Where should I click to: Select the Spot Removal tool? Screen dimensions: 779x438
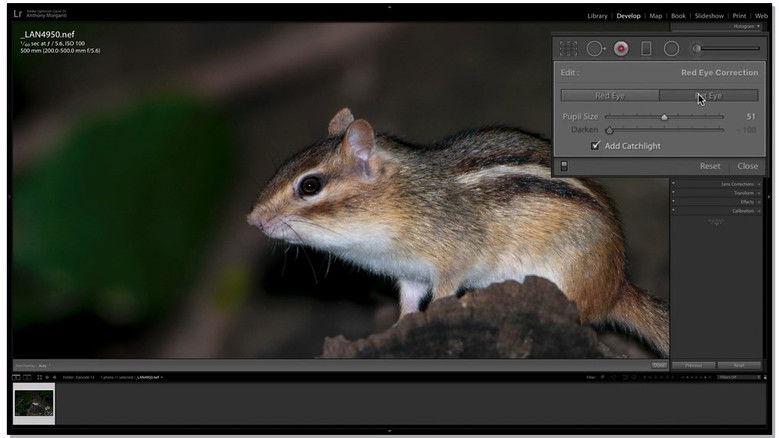(596, 48)
